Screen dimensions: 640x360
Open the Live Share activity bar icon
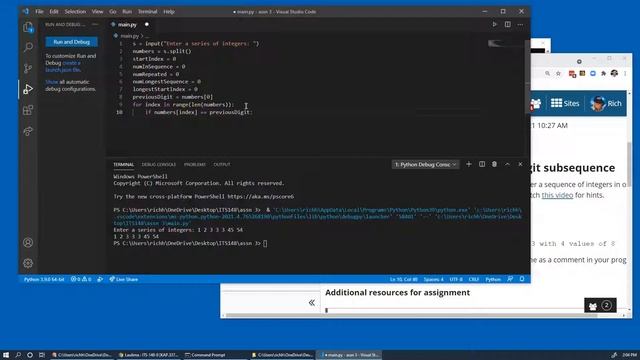pos(28,131)
